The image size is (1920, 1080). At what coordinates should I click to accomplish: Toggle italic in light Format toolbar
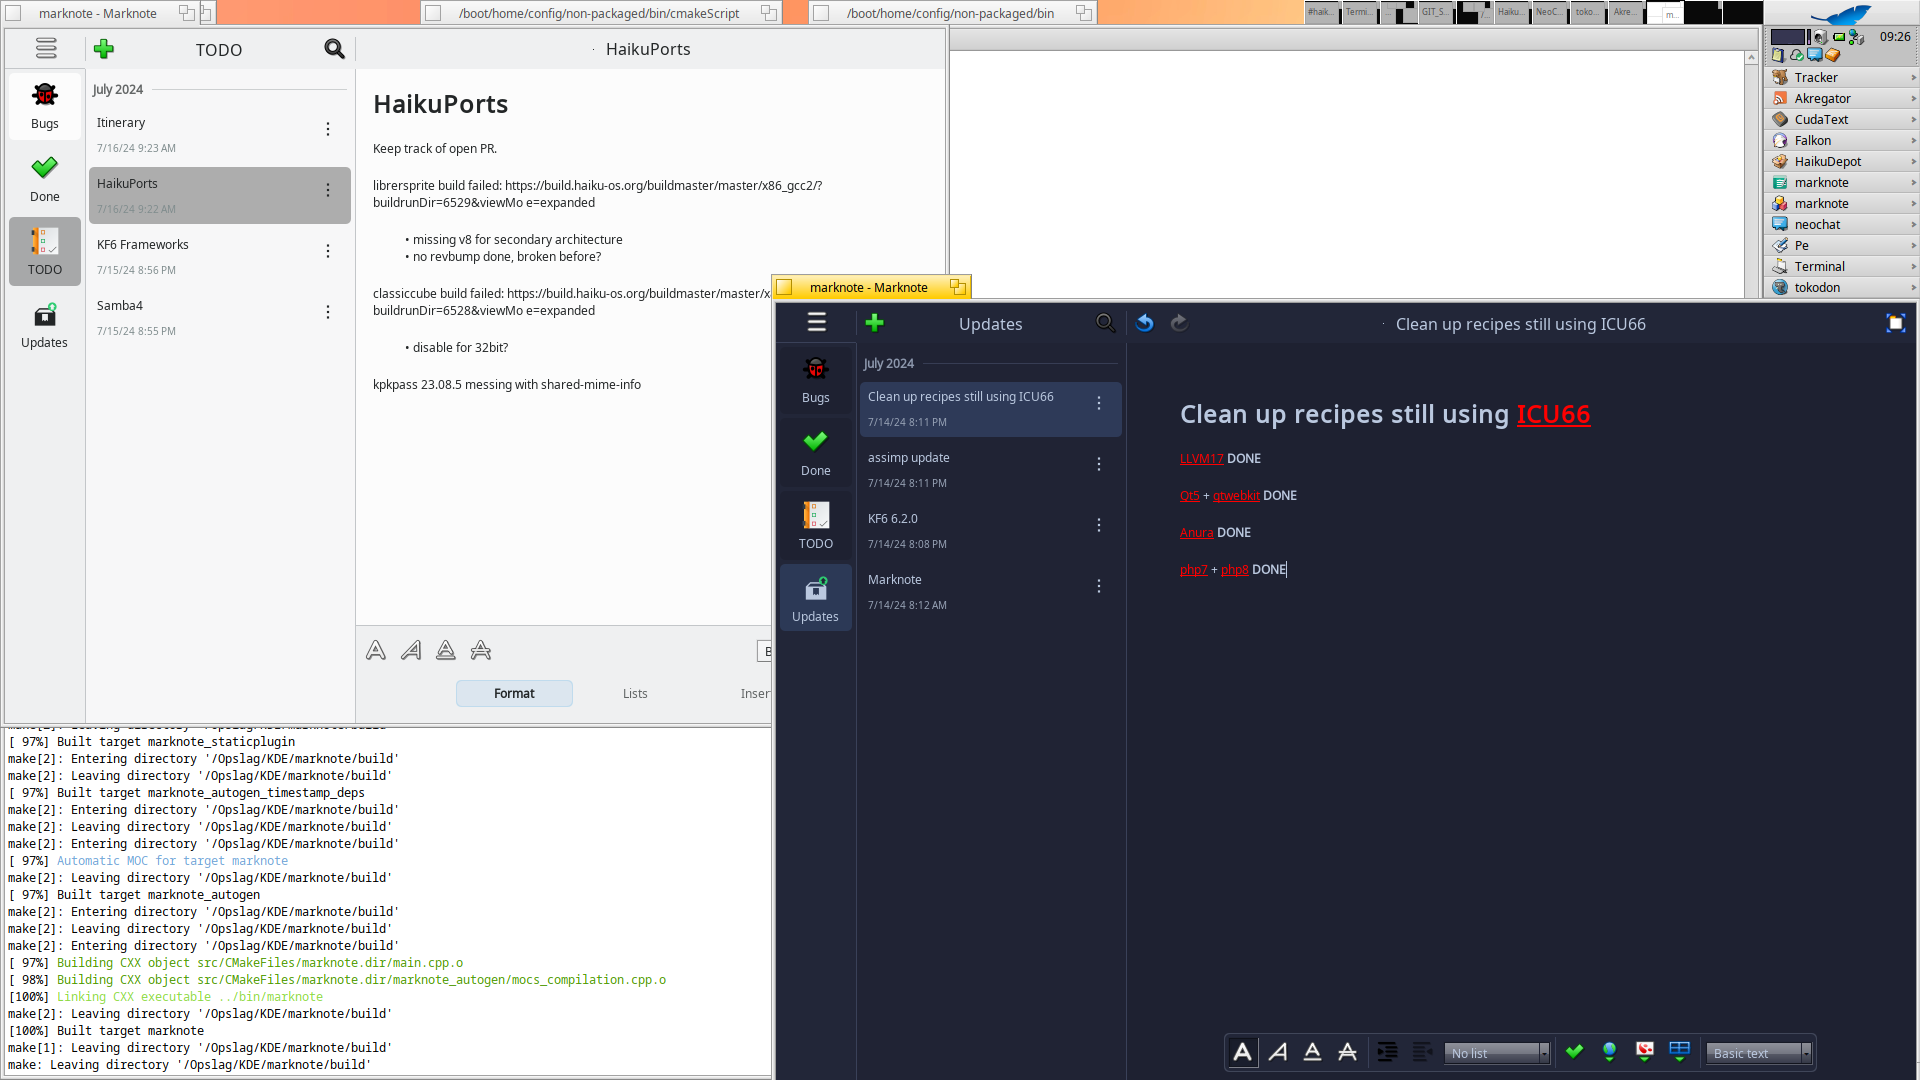click(411, 651)
